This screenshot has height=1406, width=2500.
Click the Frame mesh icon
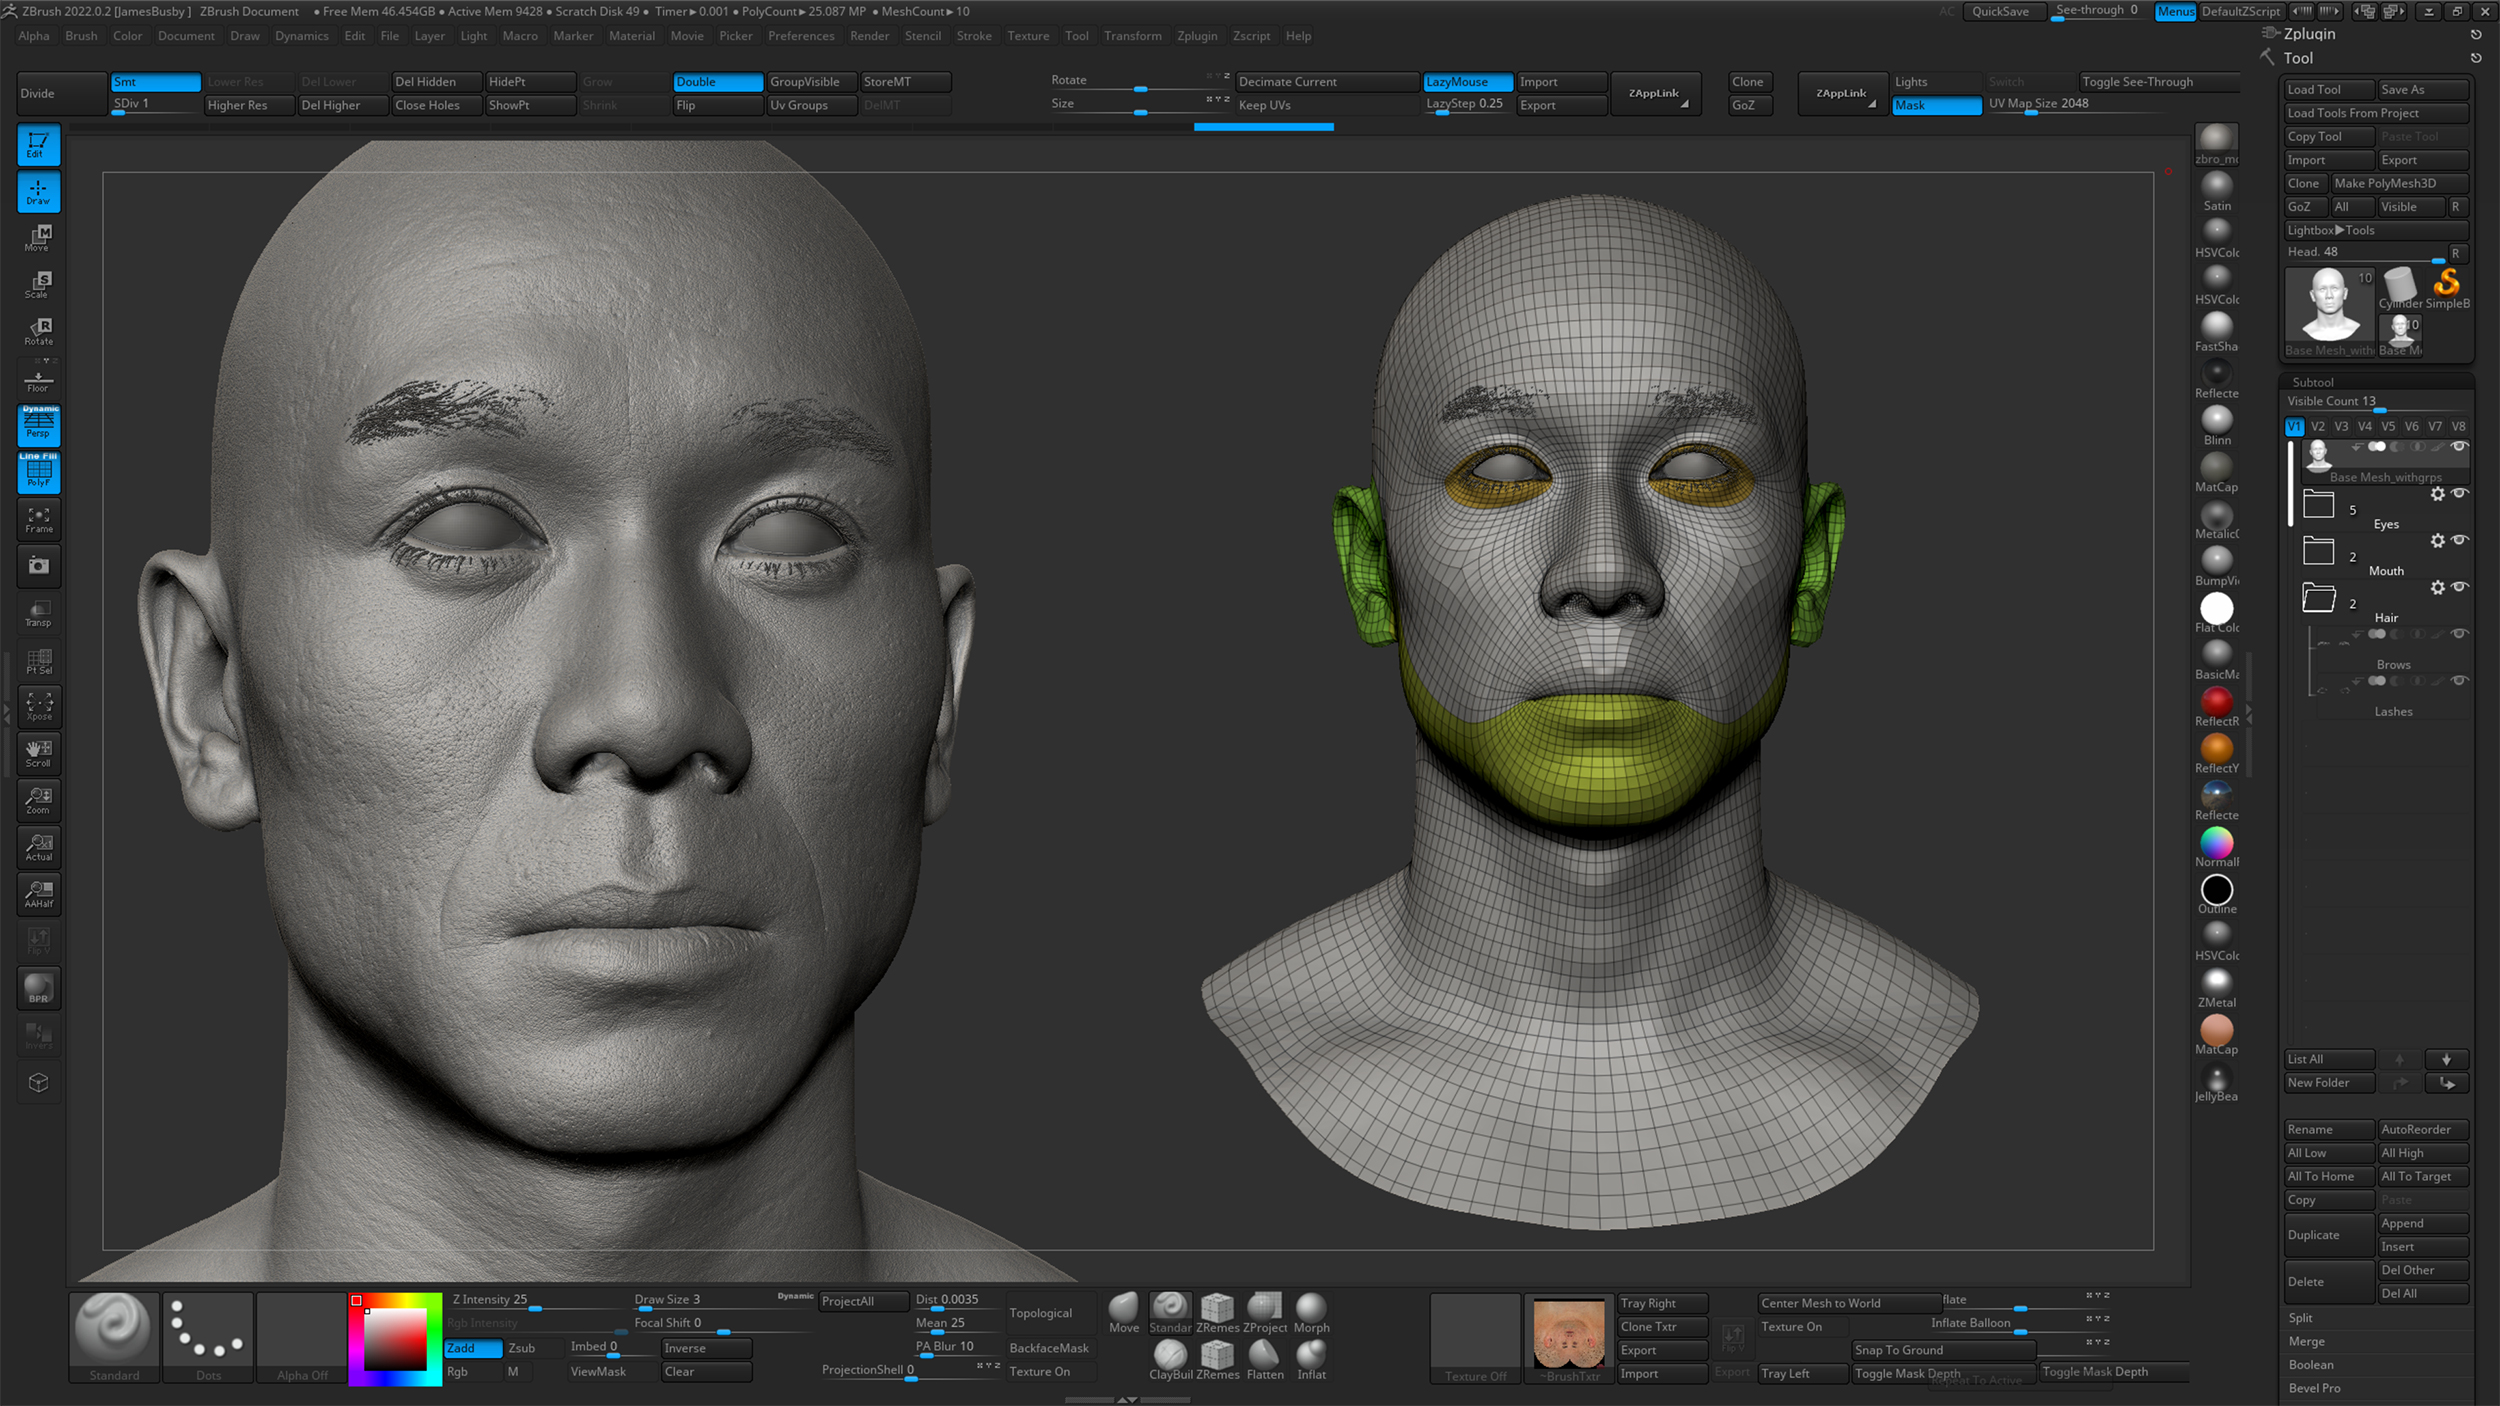tap(39, 519)
